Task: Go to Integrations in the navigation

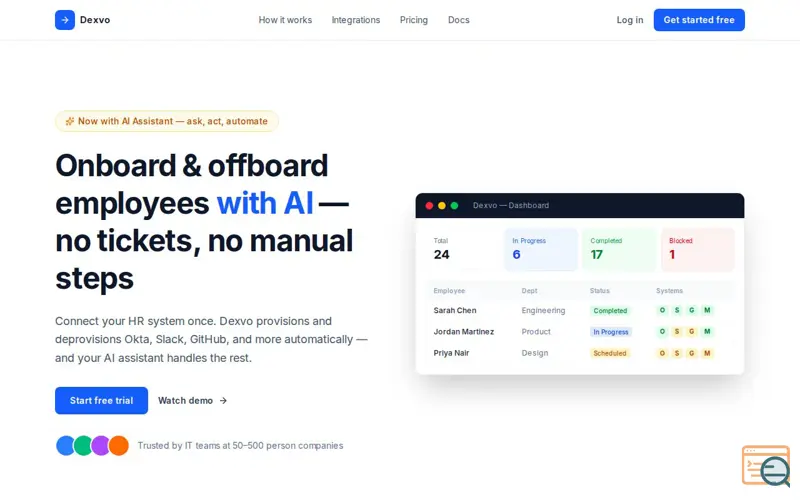Action: [356, 20]
